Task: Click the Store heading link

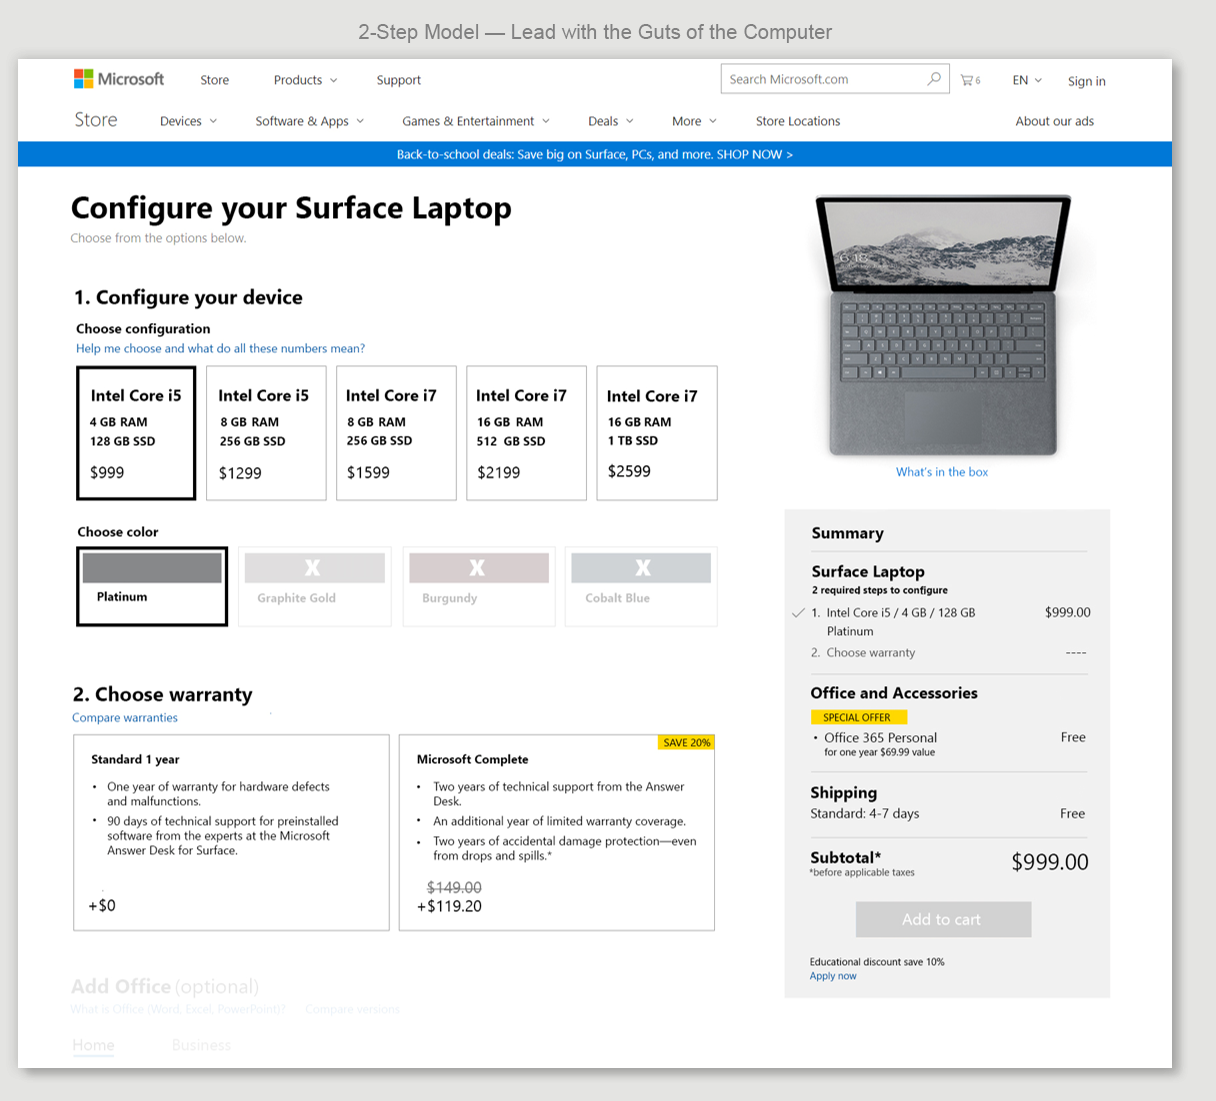Action: 96,120
